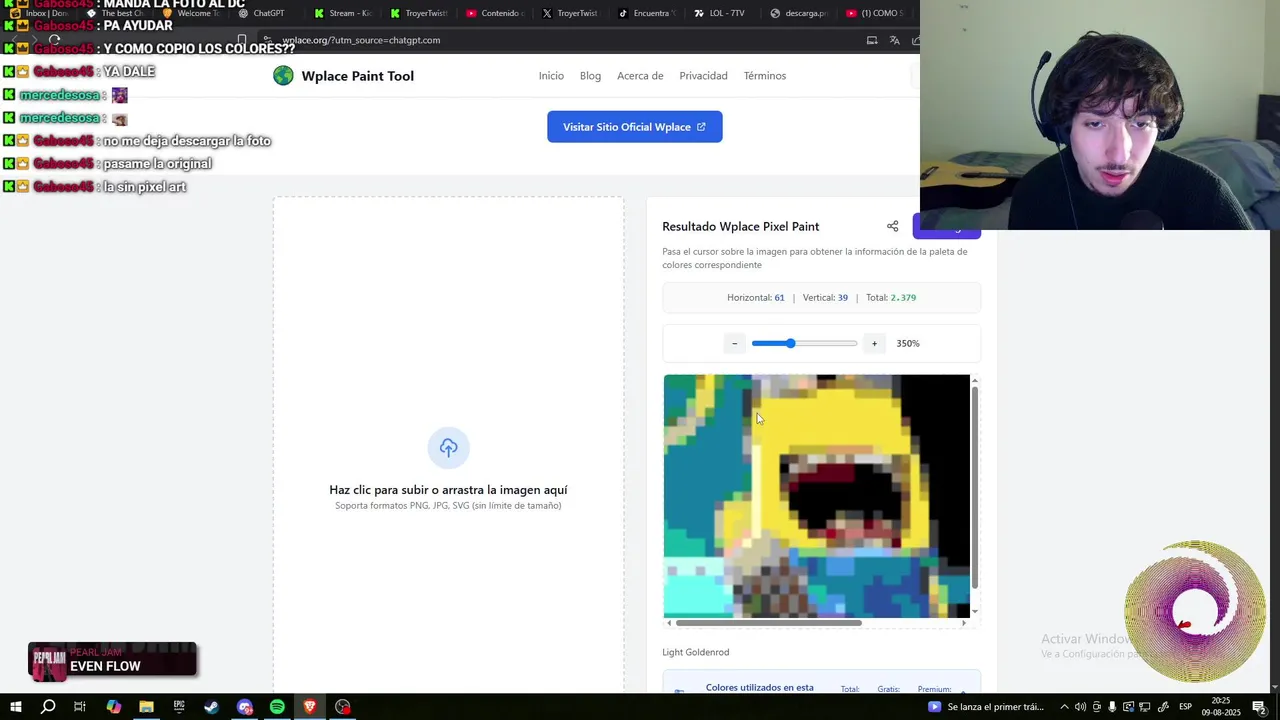Open the notification center icon

point(1259,707)
